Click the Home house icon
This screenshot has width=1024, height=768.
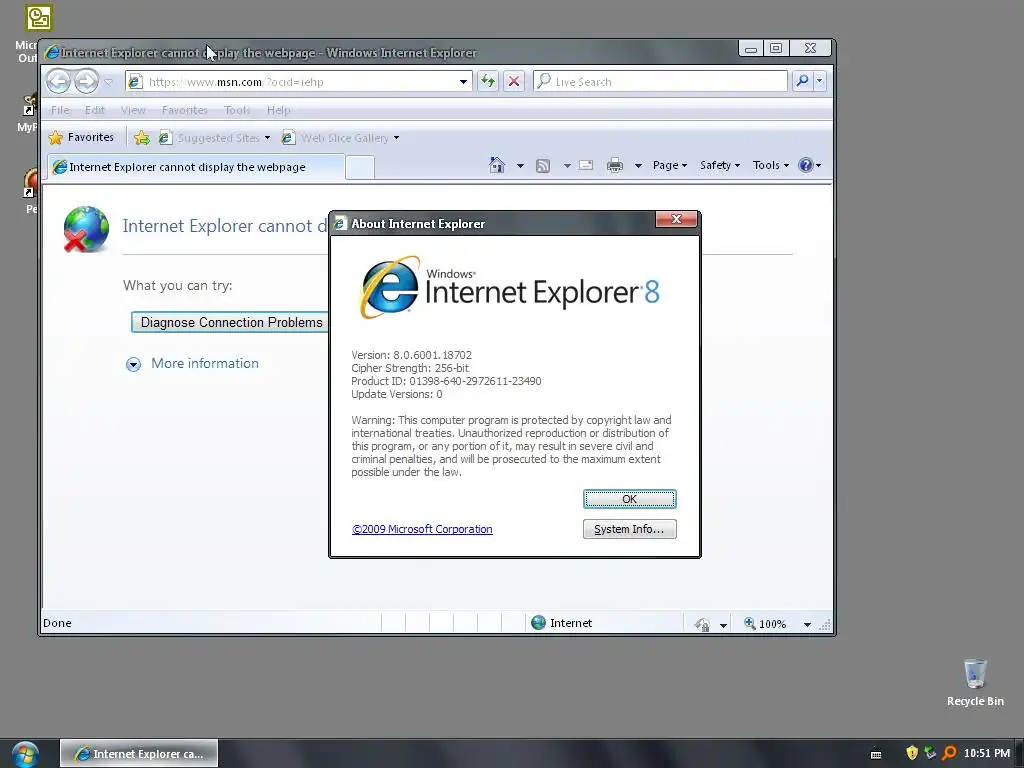point(497,165)
